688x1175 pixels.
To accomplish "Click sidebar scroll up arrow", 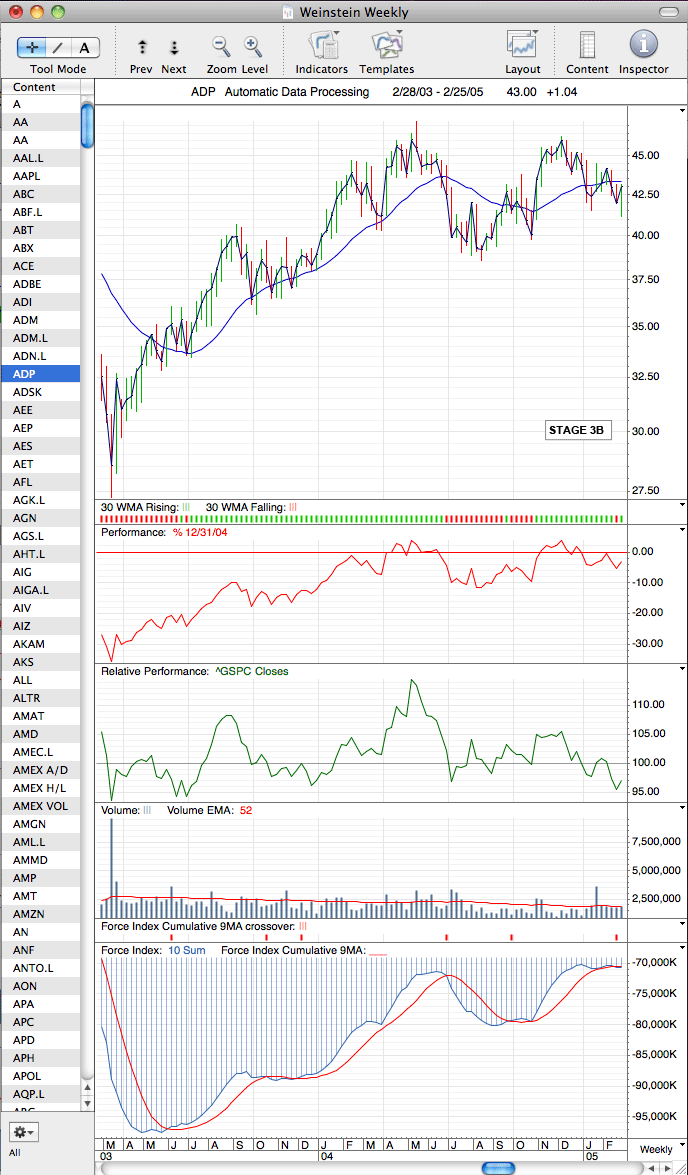I will coord(87,1087).
